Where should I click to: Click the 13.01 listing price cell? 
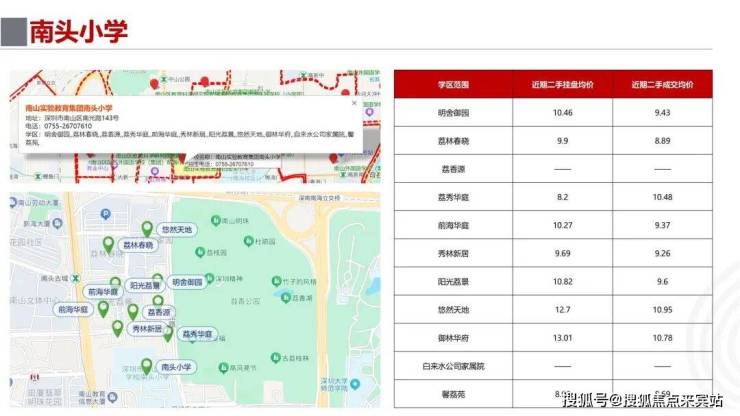(x=563, y=338)
